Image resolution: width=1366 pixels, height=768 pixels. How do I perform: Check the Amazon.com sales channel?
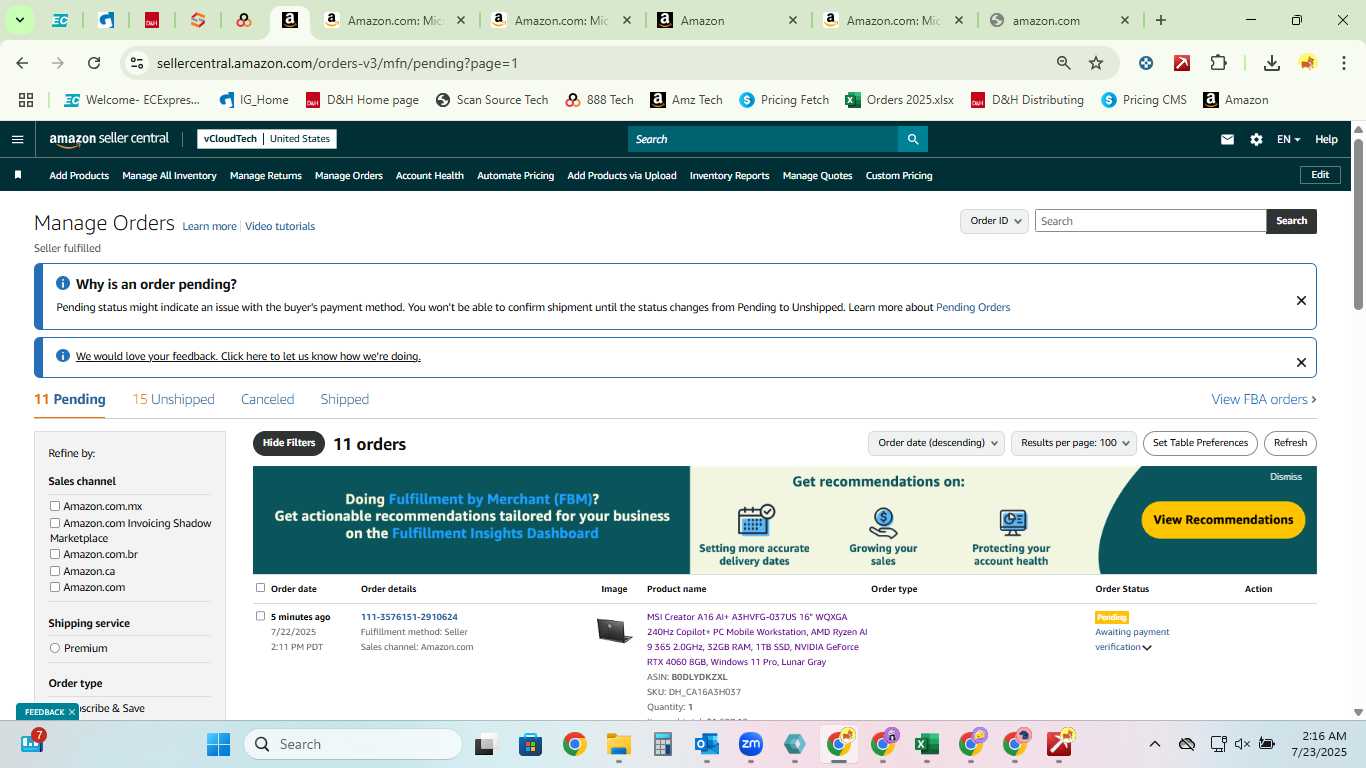click(55, 587)
